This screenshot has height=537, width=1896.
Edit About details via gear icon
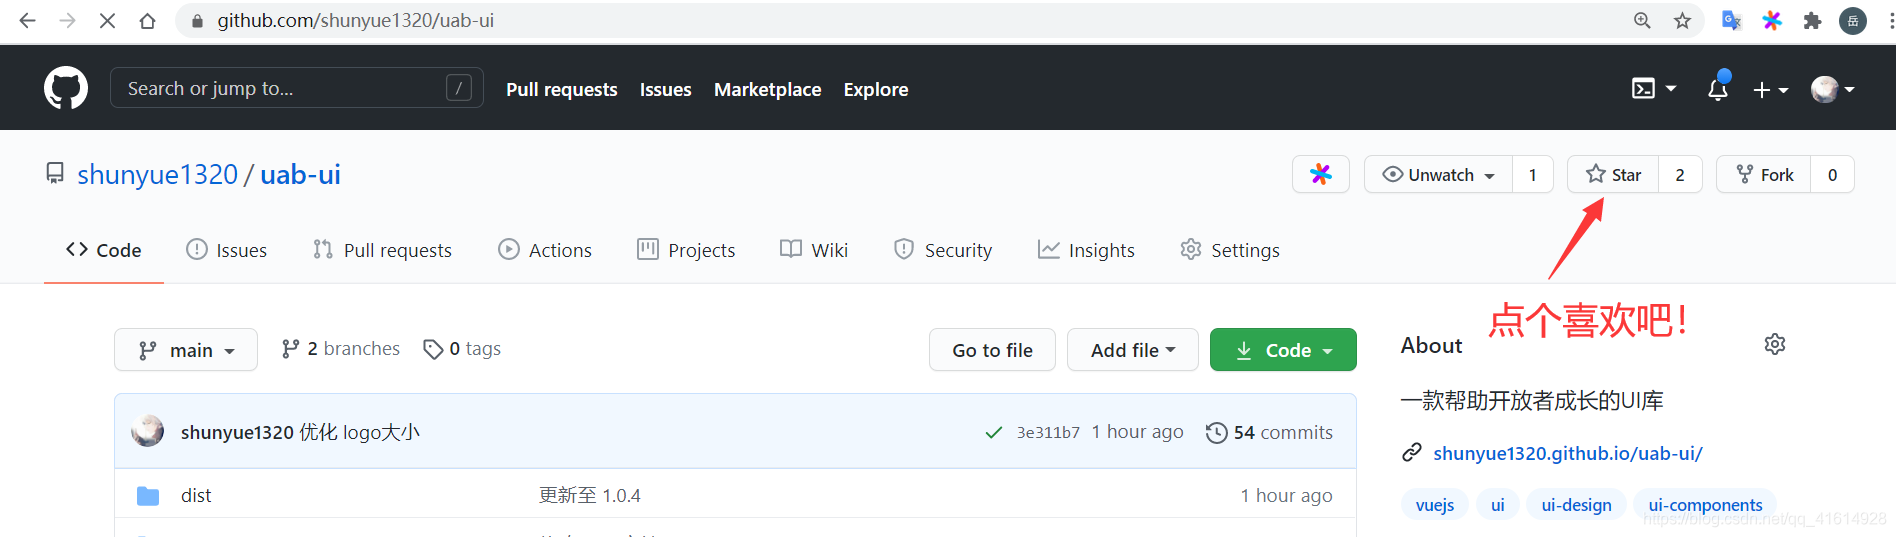1775,344
